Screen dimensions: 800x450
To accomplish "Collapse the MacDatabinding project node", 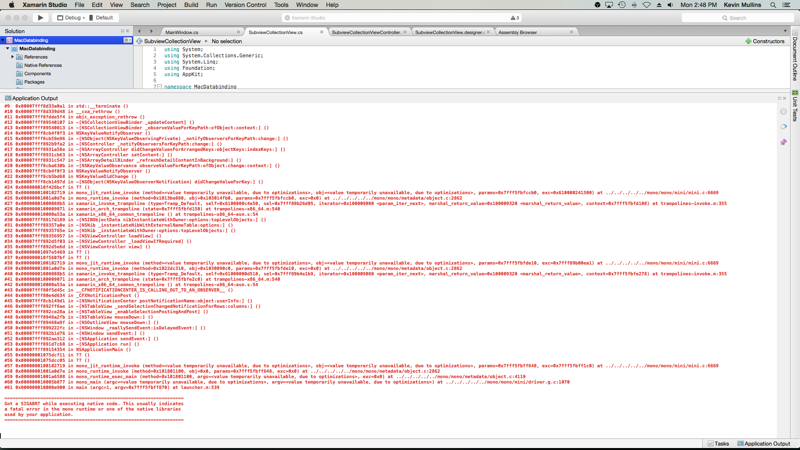I will pyautogui.click(x=8, y=48).
